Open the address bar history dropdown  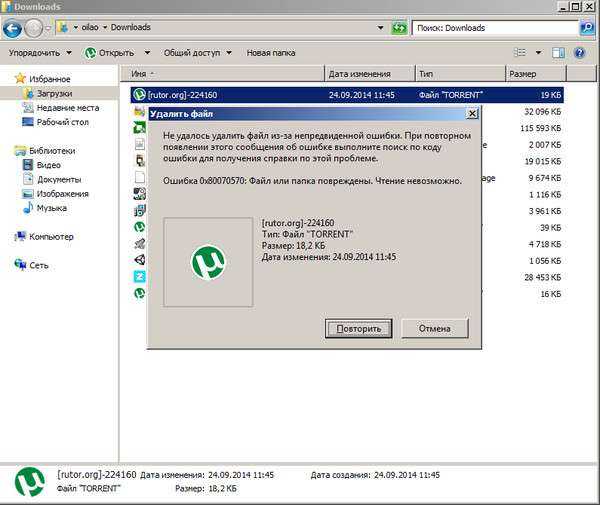pos(380,28)
